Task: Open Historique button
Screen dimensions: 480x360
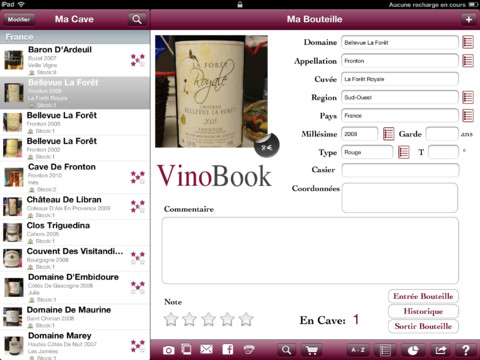Action: tap(423, 311)
